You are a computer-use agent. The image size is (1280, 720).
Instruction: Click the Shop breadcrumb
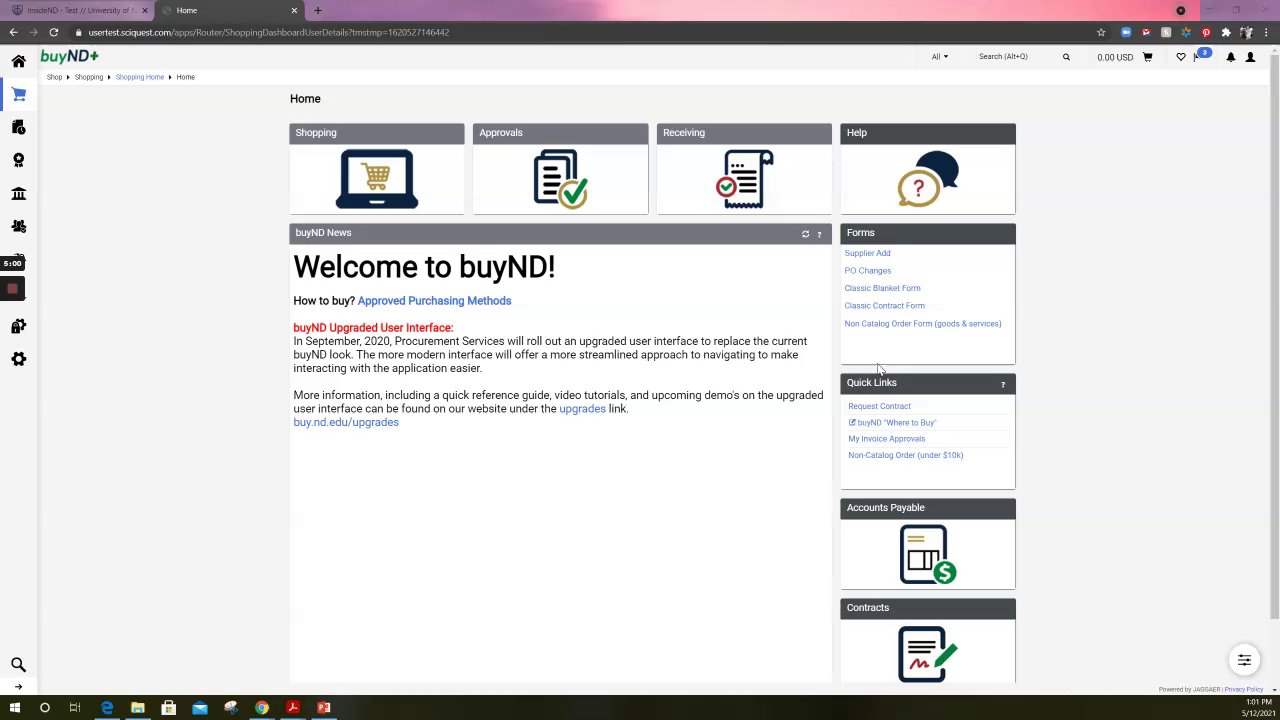pyautogui.click(x=54, y=77)
